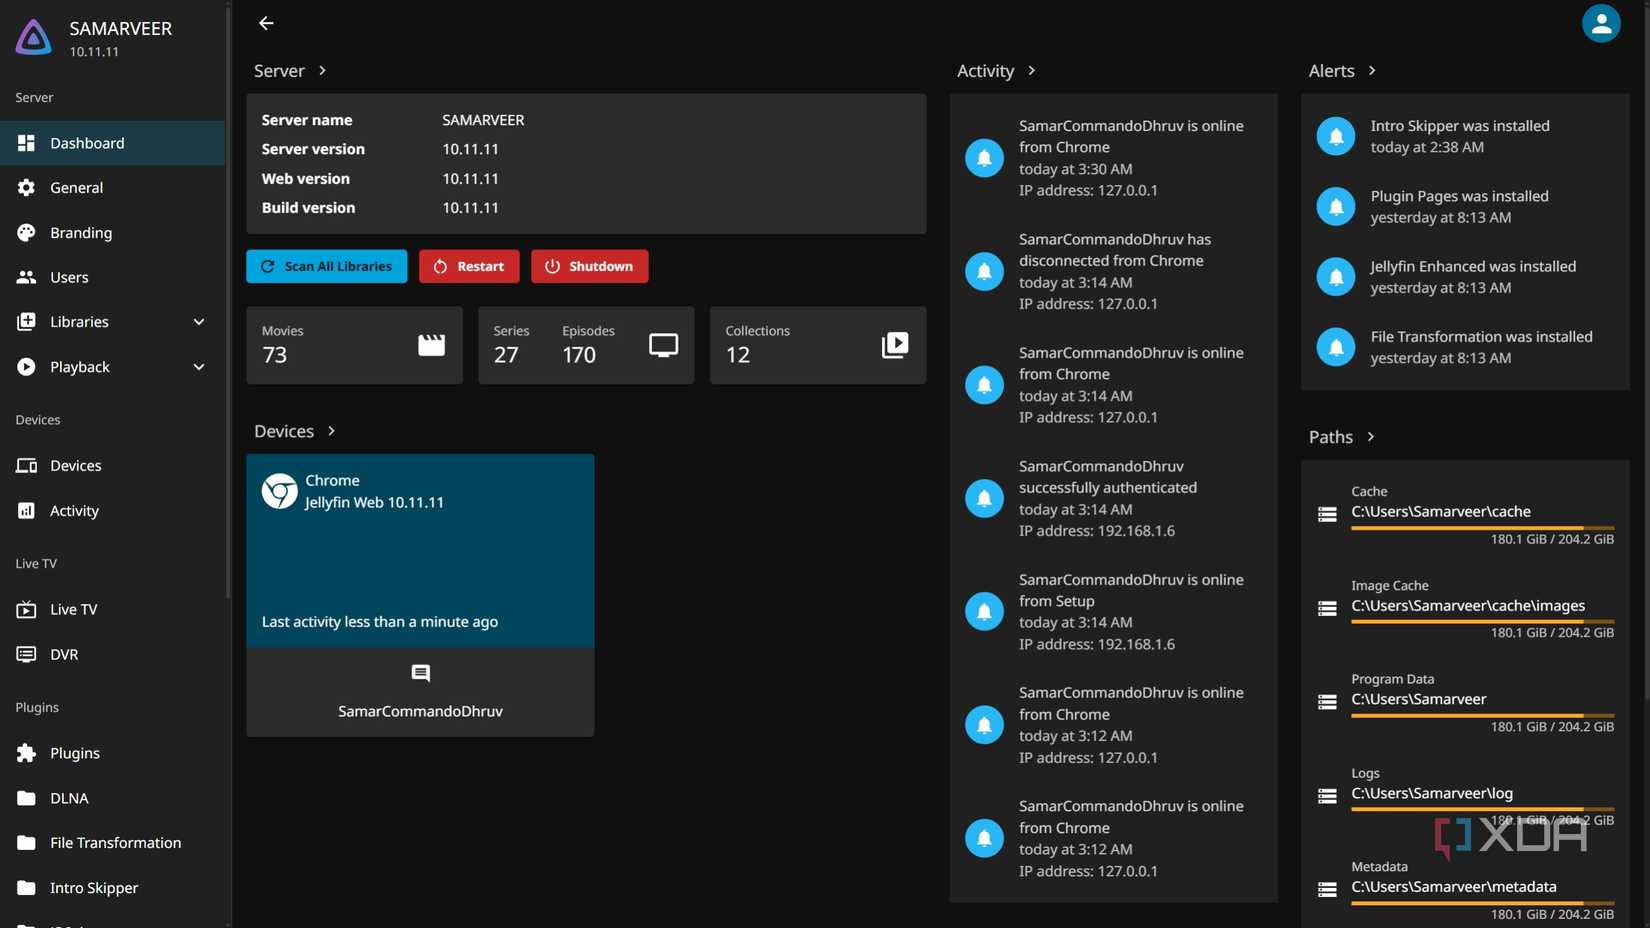The width and height of the screenshot is (1650, 928).
Task: Open Branding settings in sidebar
Action: 113,233
